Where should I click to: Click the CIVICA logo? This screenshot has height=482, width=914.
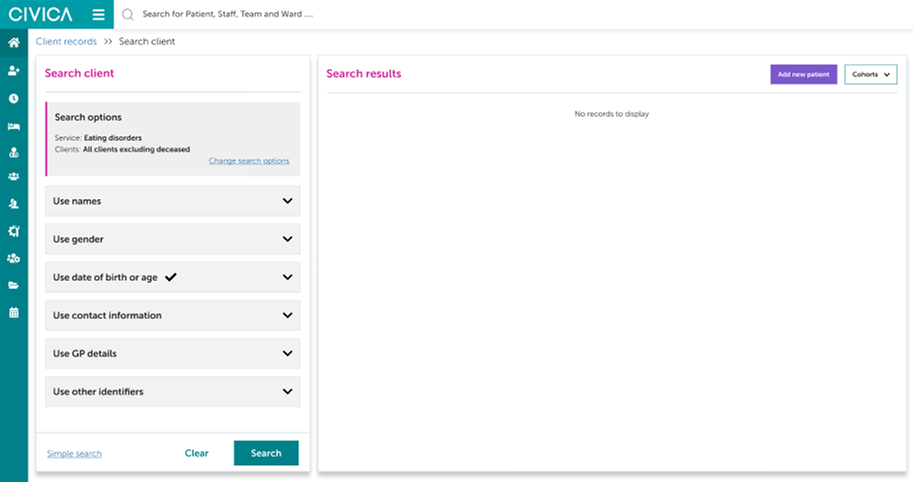[x=40, y=15]
